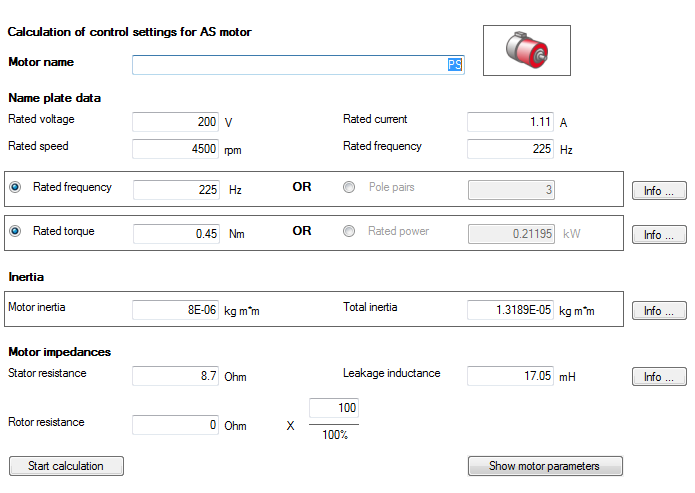Select the Rated frequency radio button

15,188
